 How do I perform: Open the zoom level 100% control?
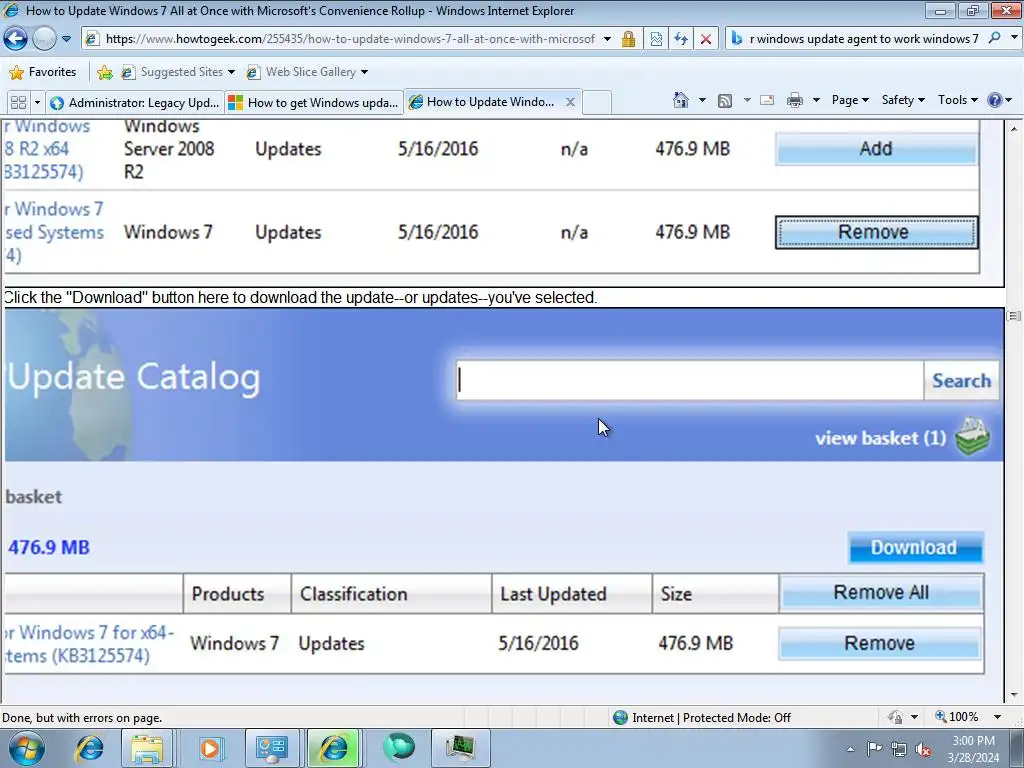click(x=968, y=717)
